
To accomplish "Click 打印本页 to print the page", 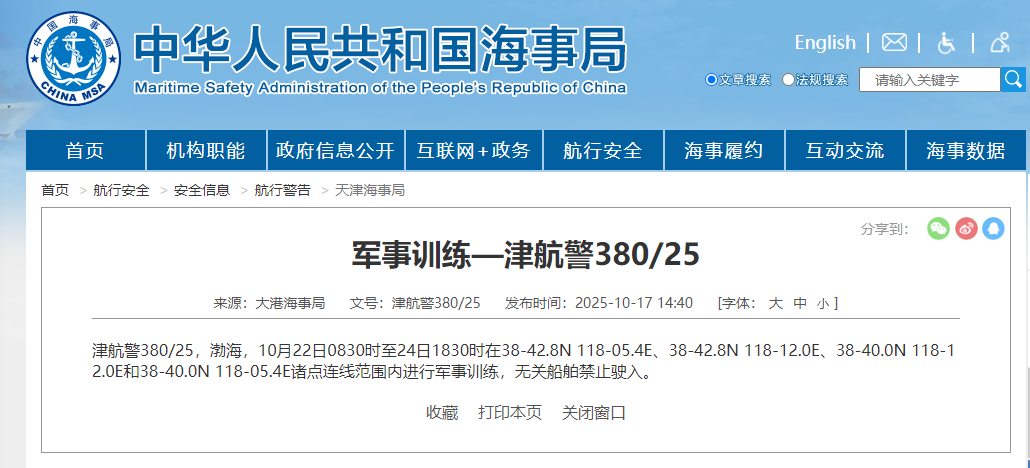I will tap(510, 413).
